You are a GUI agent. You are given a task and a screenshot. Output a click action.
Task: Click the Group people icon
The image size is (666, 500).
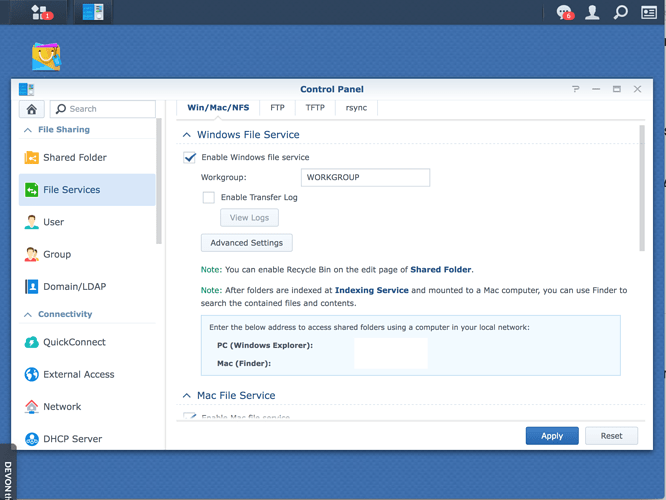click(x=31, y=254)
